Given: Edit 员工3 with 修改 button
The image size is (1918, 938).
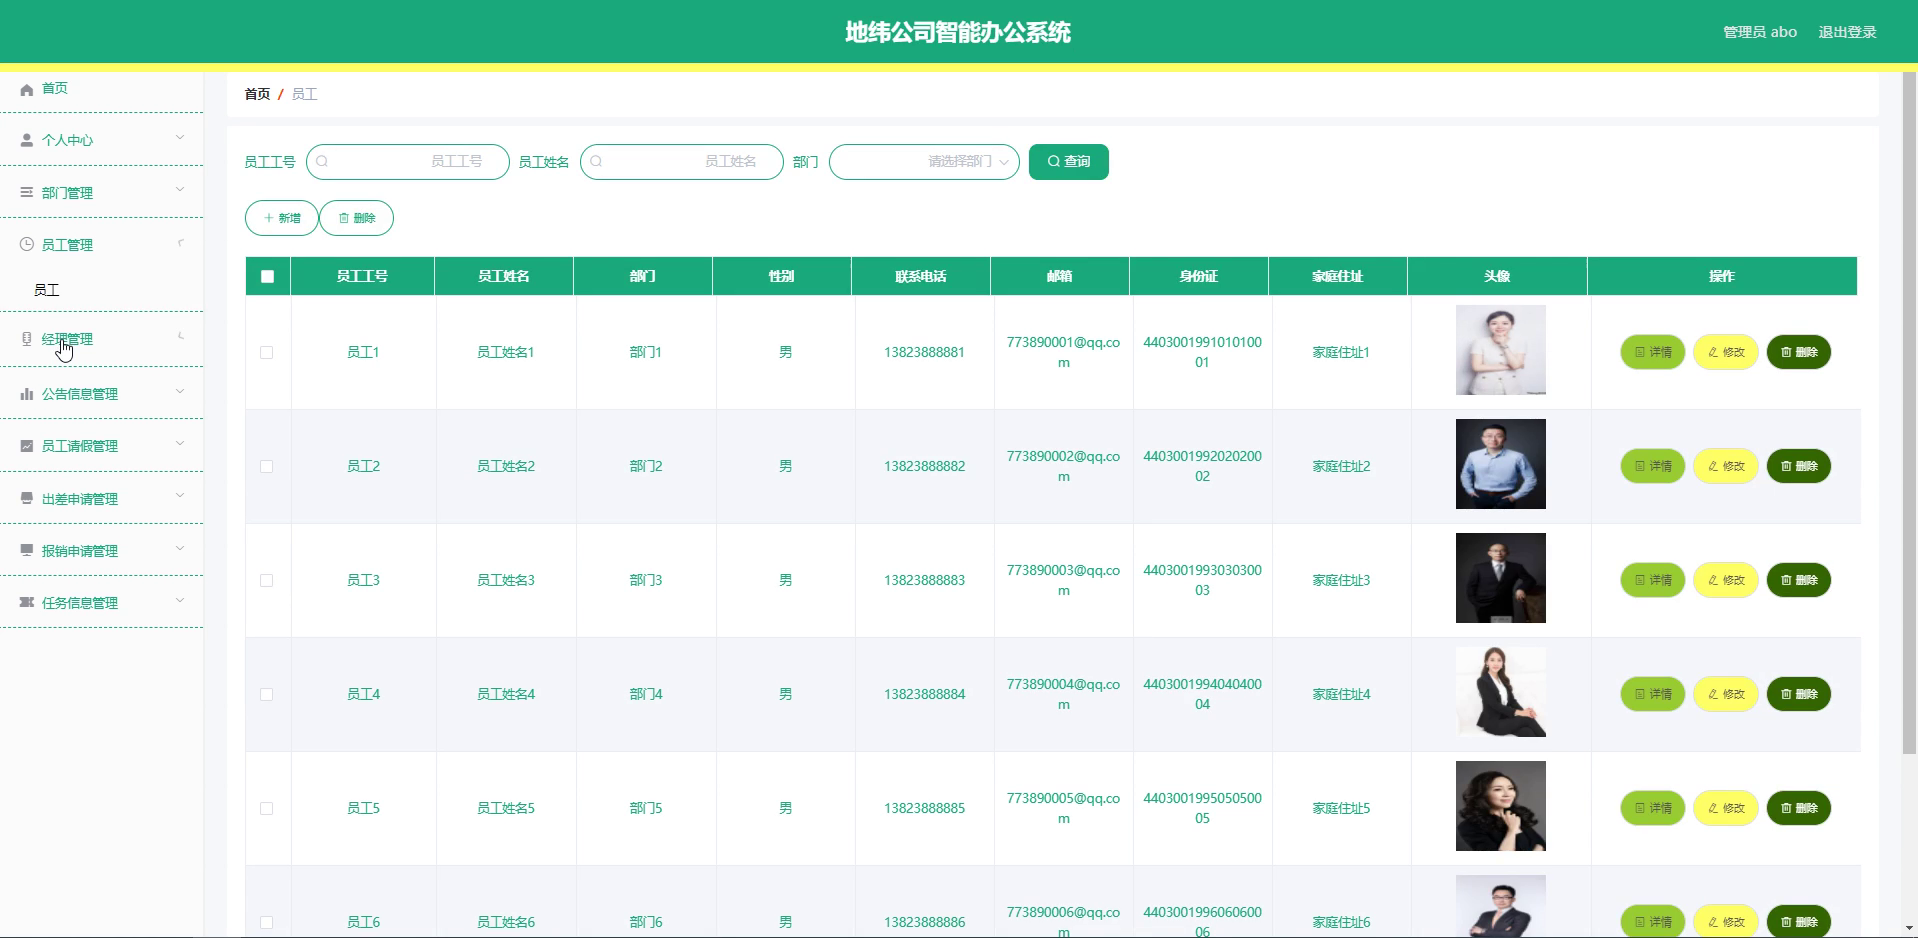Looking at the screenshot, I should (x=1726, y=580).
